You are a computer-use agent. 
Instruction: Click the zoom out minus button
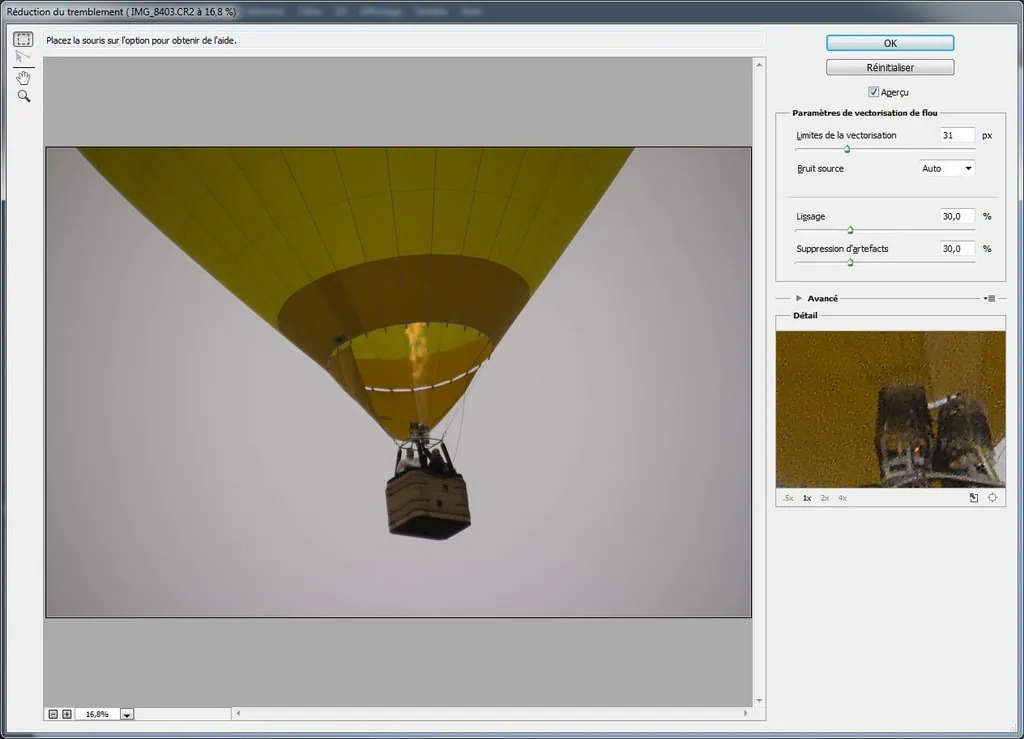point(53,714)
